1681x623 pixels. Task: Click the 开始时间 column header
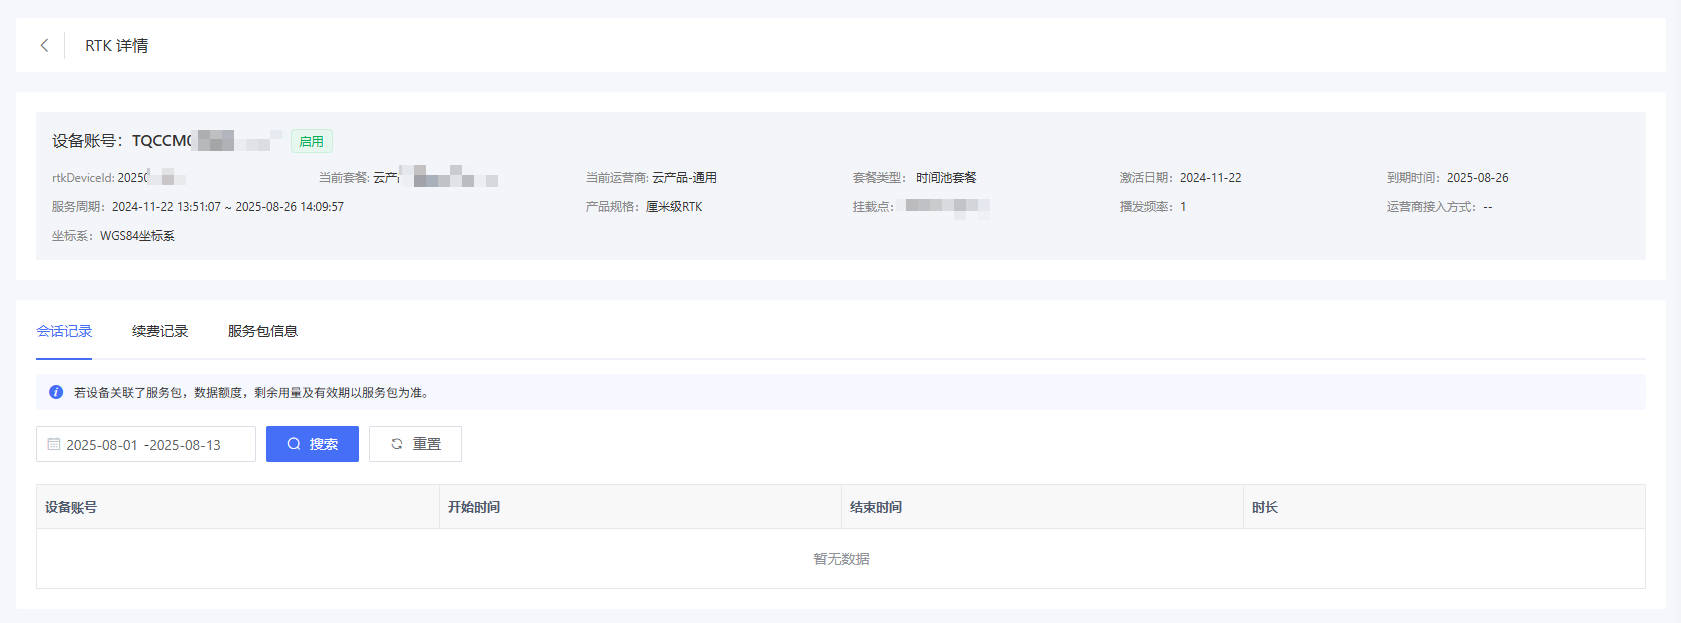pyautogui.click(x=474, y=507)
